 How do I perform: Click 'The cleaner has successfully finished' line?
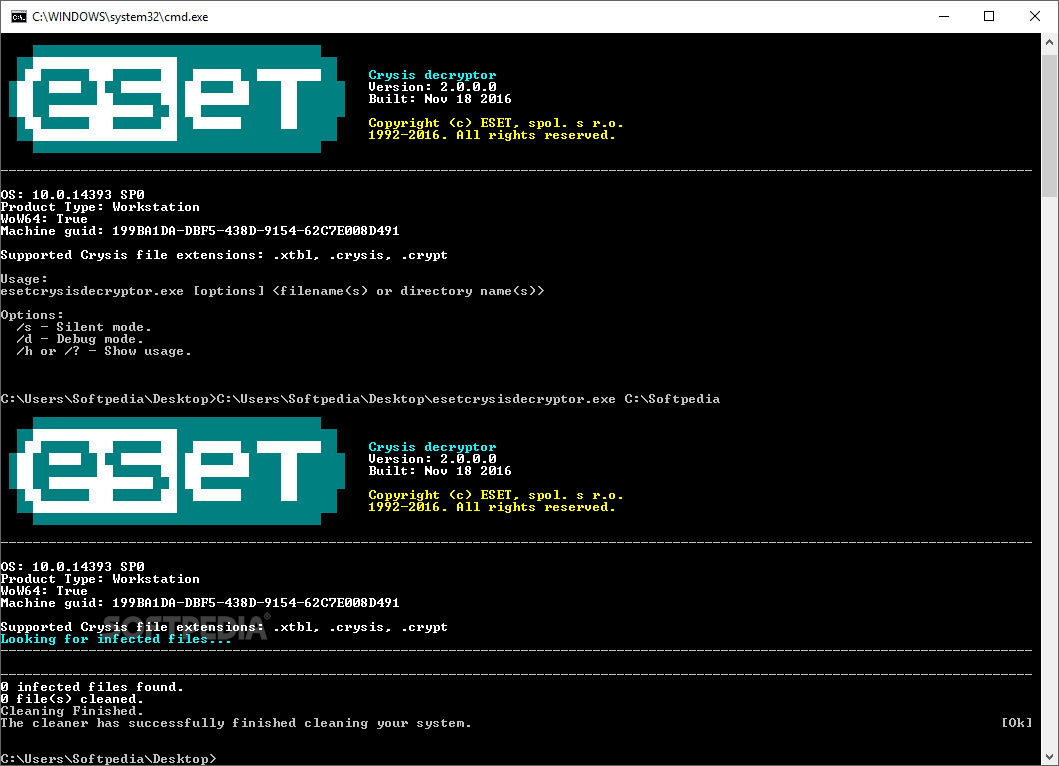point(236,723)
